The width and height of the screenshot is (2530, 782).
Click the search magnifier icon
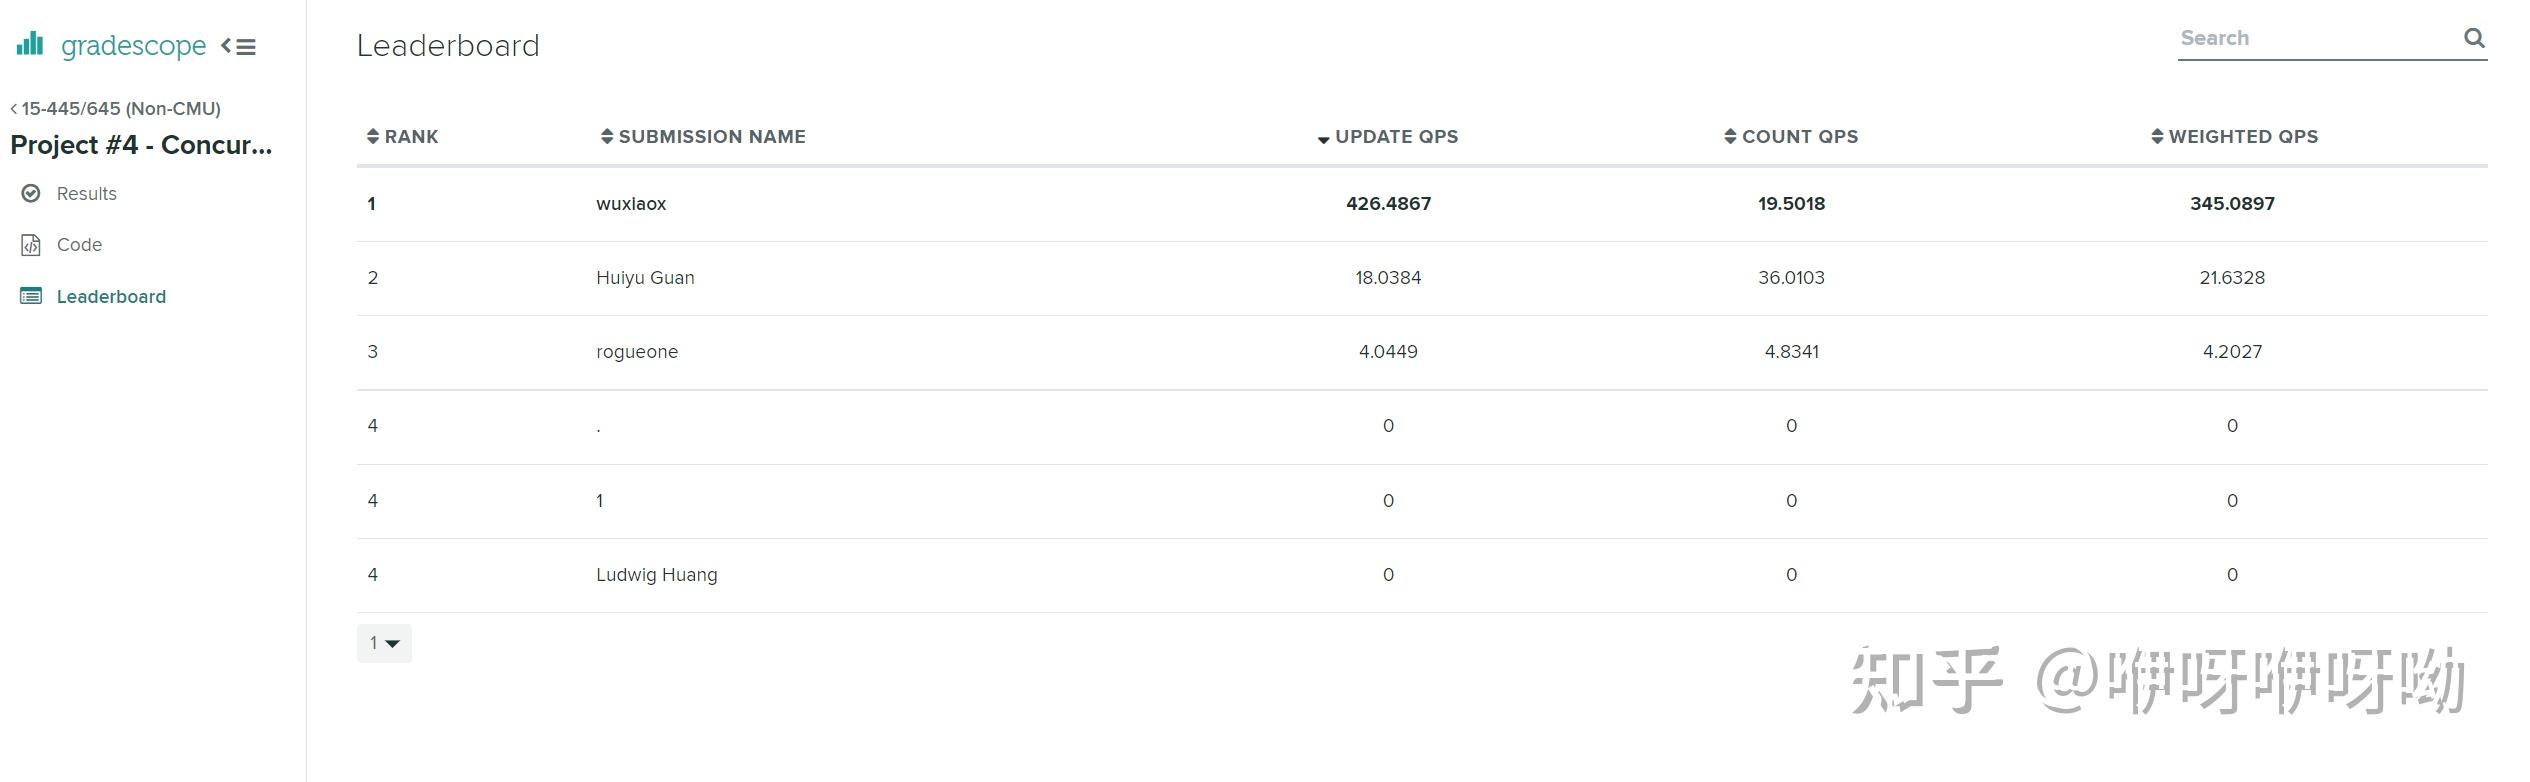point(2474,38)
